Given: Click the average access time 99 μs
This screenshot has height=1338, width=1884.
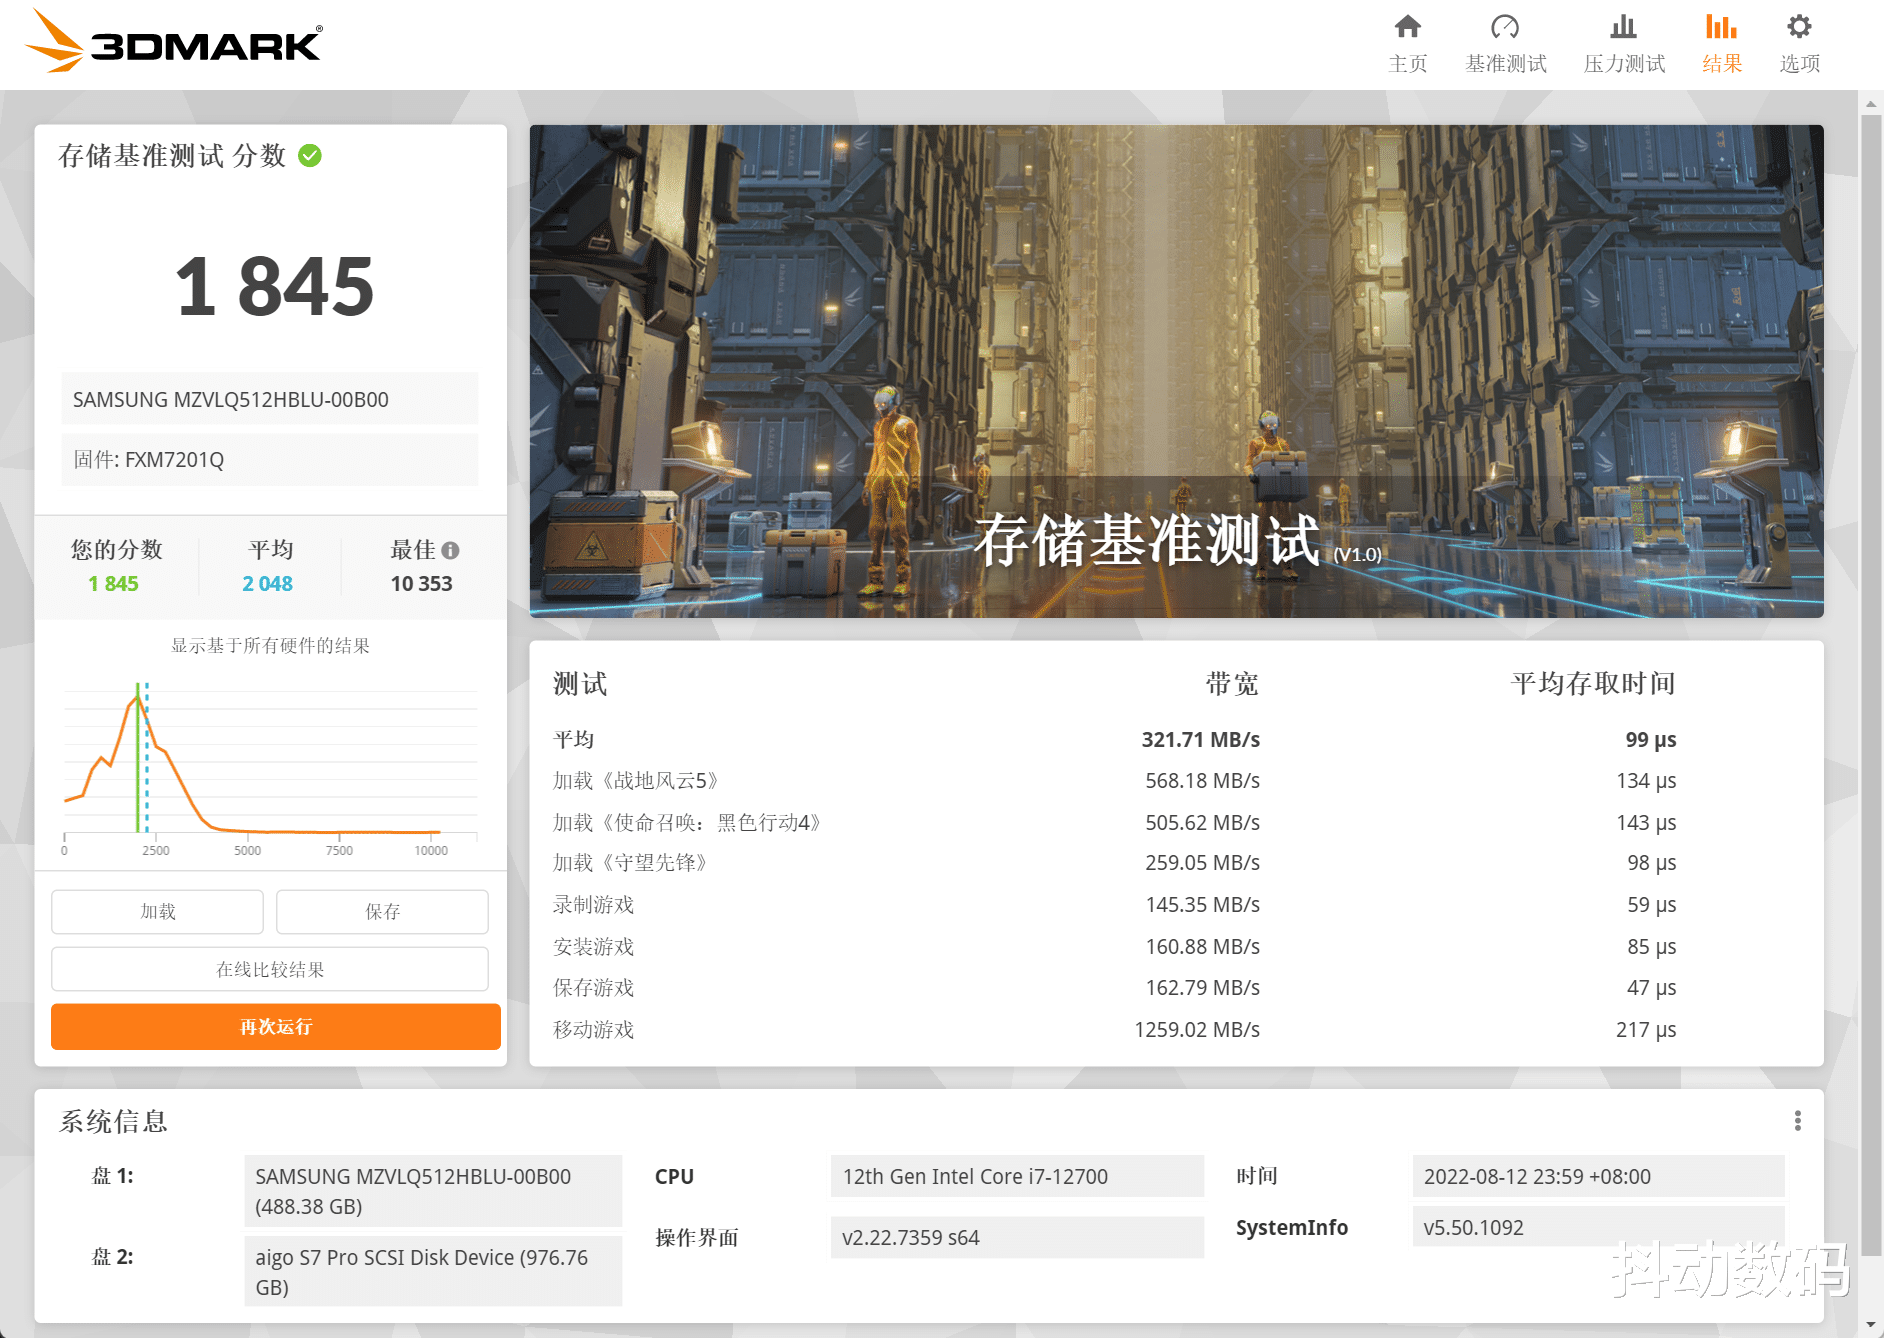Looking at the screenshot, I should (x=1650, y=740).
